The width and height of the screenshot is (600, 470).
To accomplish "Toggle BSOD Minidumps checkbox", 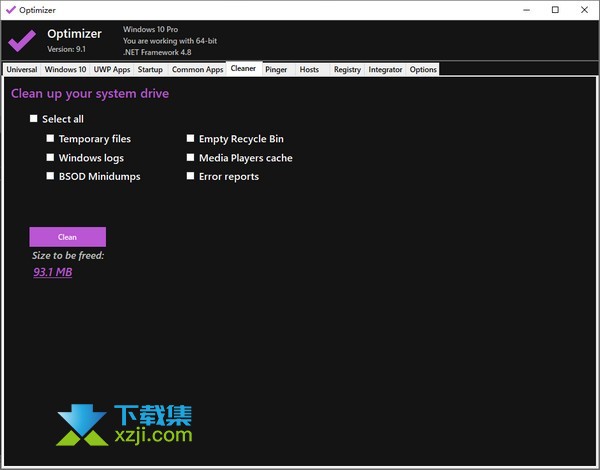I will point(50,176).
